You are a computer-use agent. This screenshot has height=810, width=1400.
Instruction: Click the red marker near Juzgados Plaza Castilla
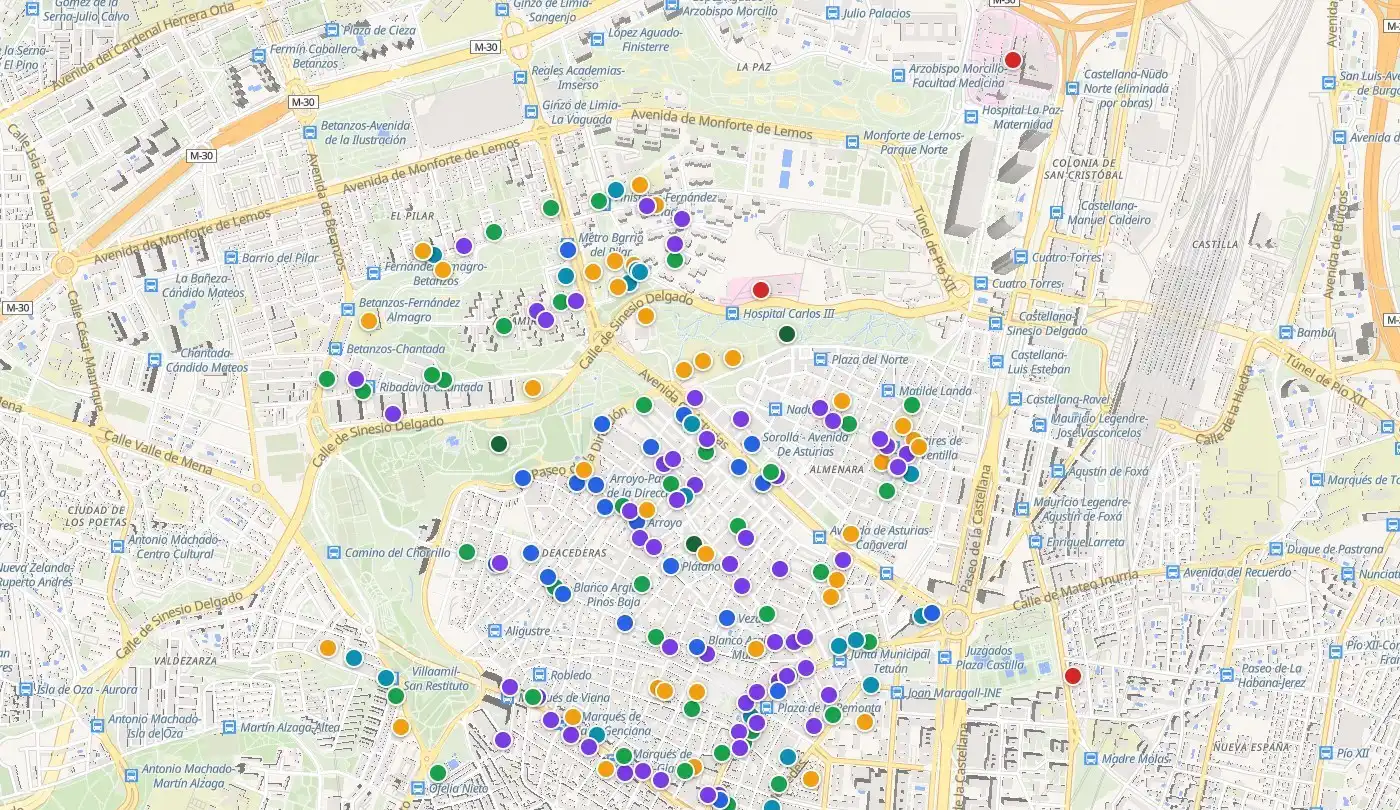[1073, 676]
